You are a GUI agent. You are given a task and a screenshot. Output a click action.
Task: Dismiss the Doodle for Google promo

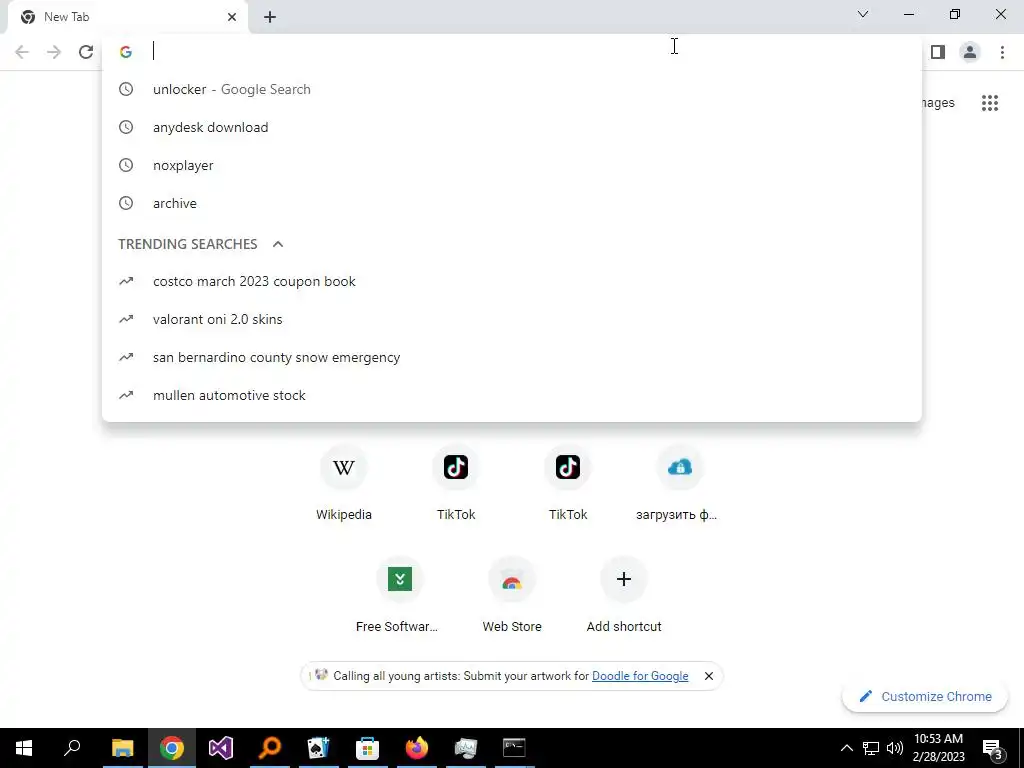[x=709, y=676]
